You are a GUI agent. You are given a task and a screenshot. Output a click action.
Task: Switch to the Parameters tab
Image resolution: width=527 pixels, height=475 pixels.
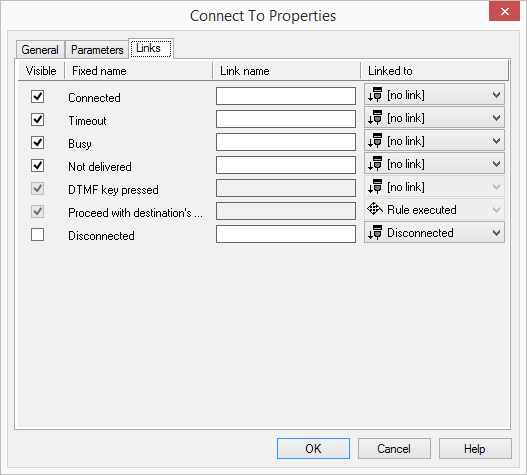pyautogui.click(x=97, y=50)
